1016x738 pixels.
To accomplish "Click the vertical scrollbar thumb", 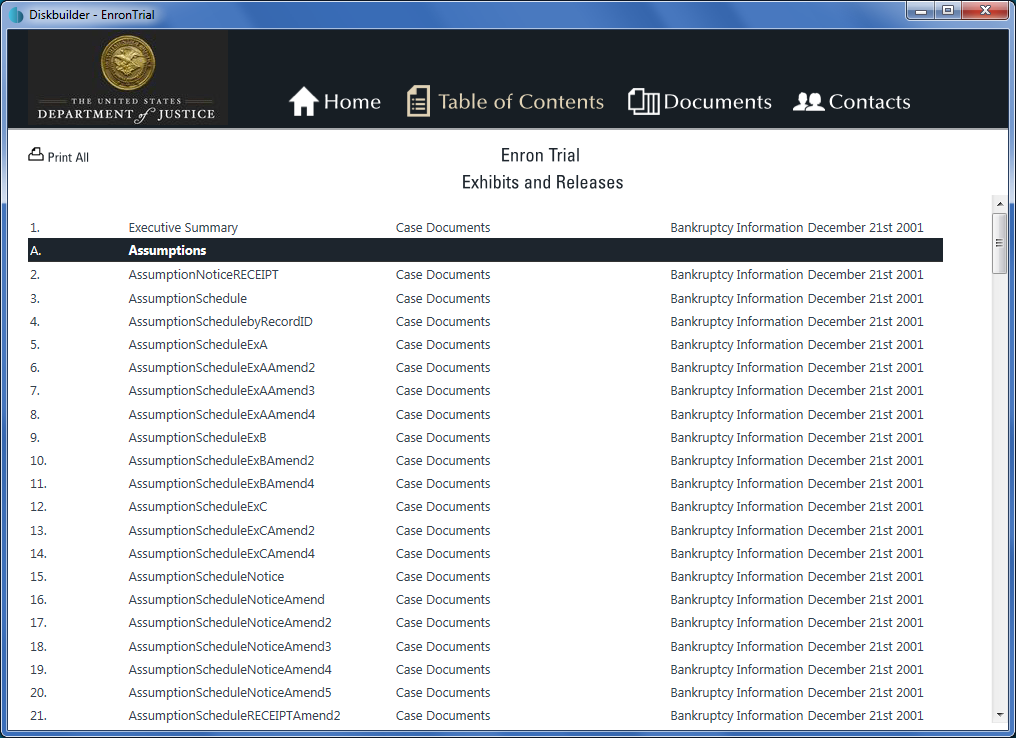I will click(x=1000, y=243).
